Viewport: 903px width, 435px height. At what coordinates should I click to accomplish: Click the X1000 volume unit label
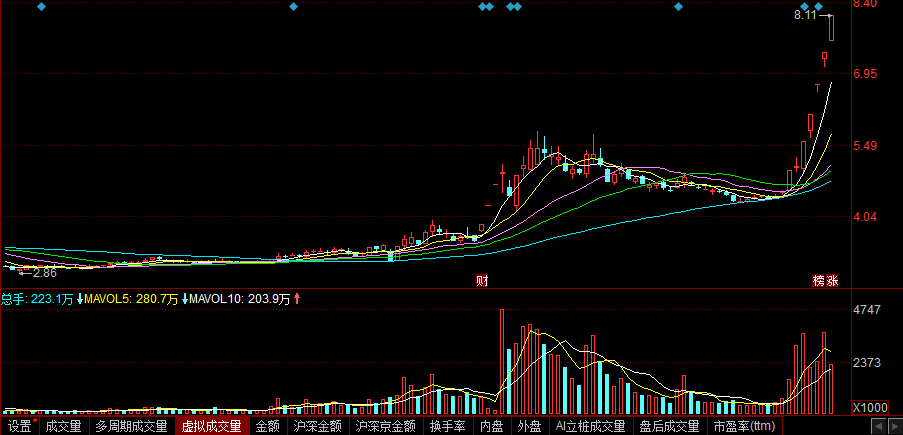tap(870, 407)
